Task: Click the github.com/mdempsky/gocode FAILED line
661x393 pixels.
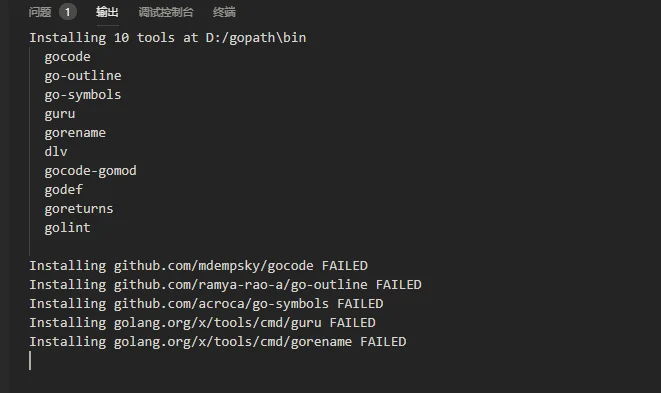Action: tap(199, 266)
